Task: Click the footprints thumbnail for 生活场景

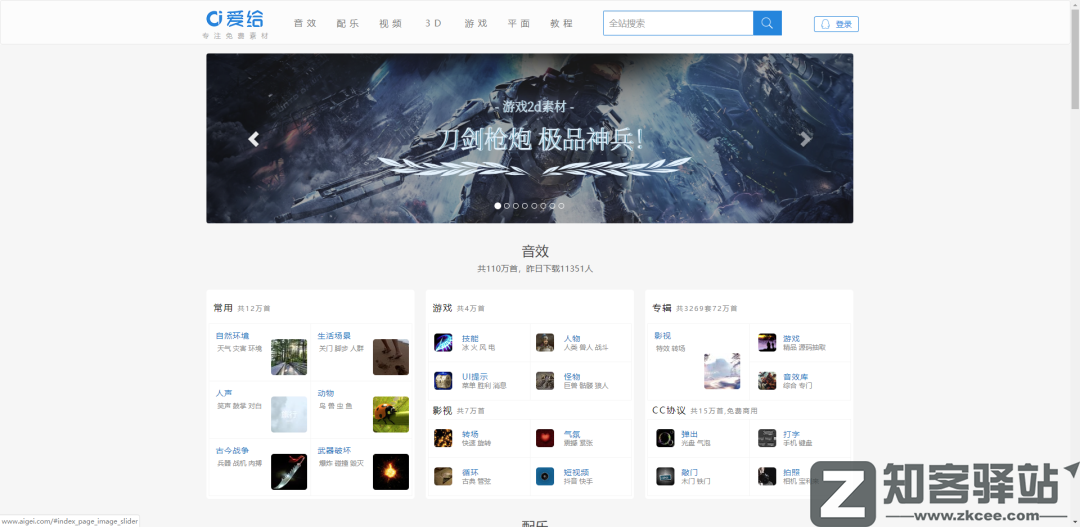Action: click(391, 357)
